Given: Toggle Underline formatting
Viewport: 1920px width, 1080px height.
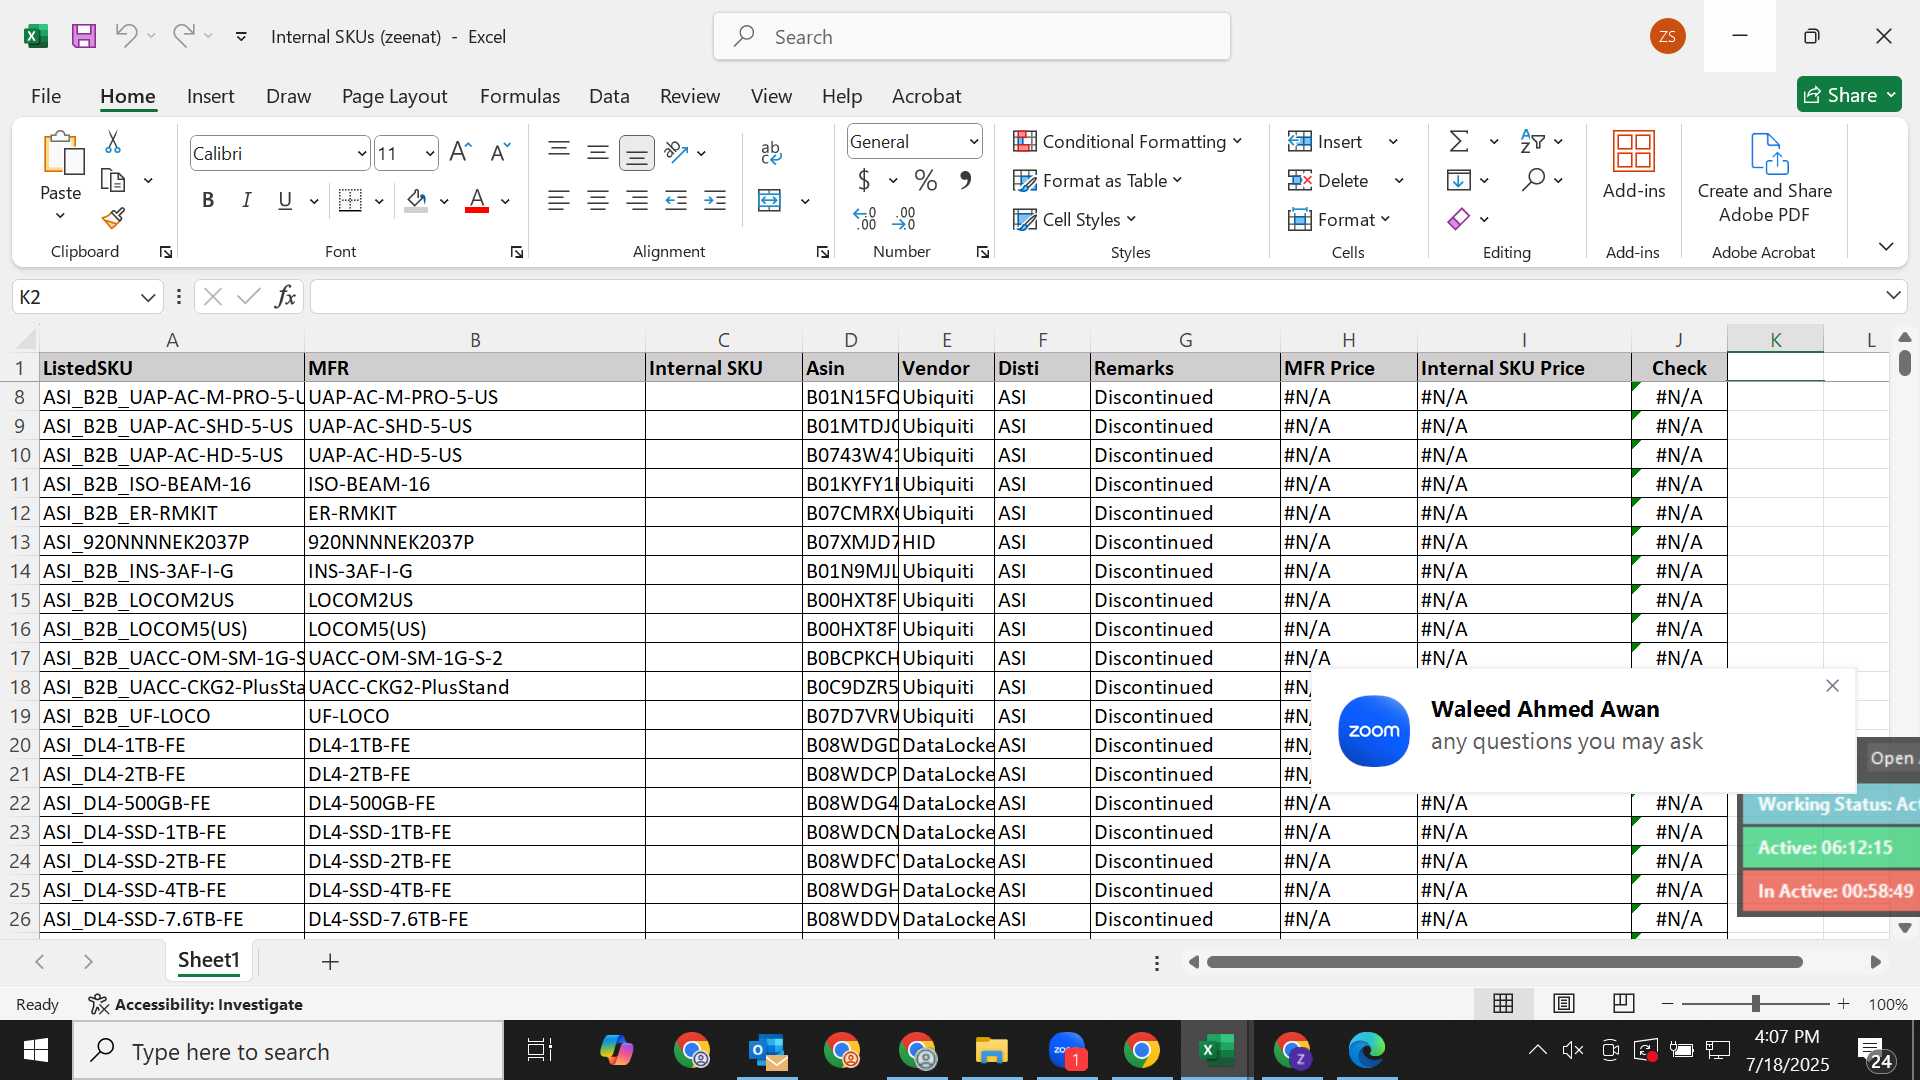Looking at the screenshot, I should pyautogui.click(x=285, y=201).
